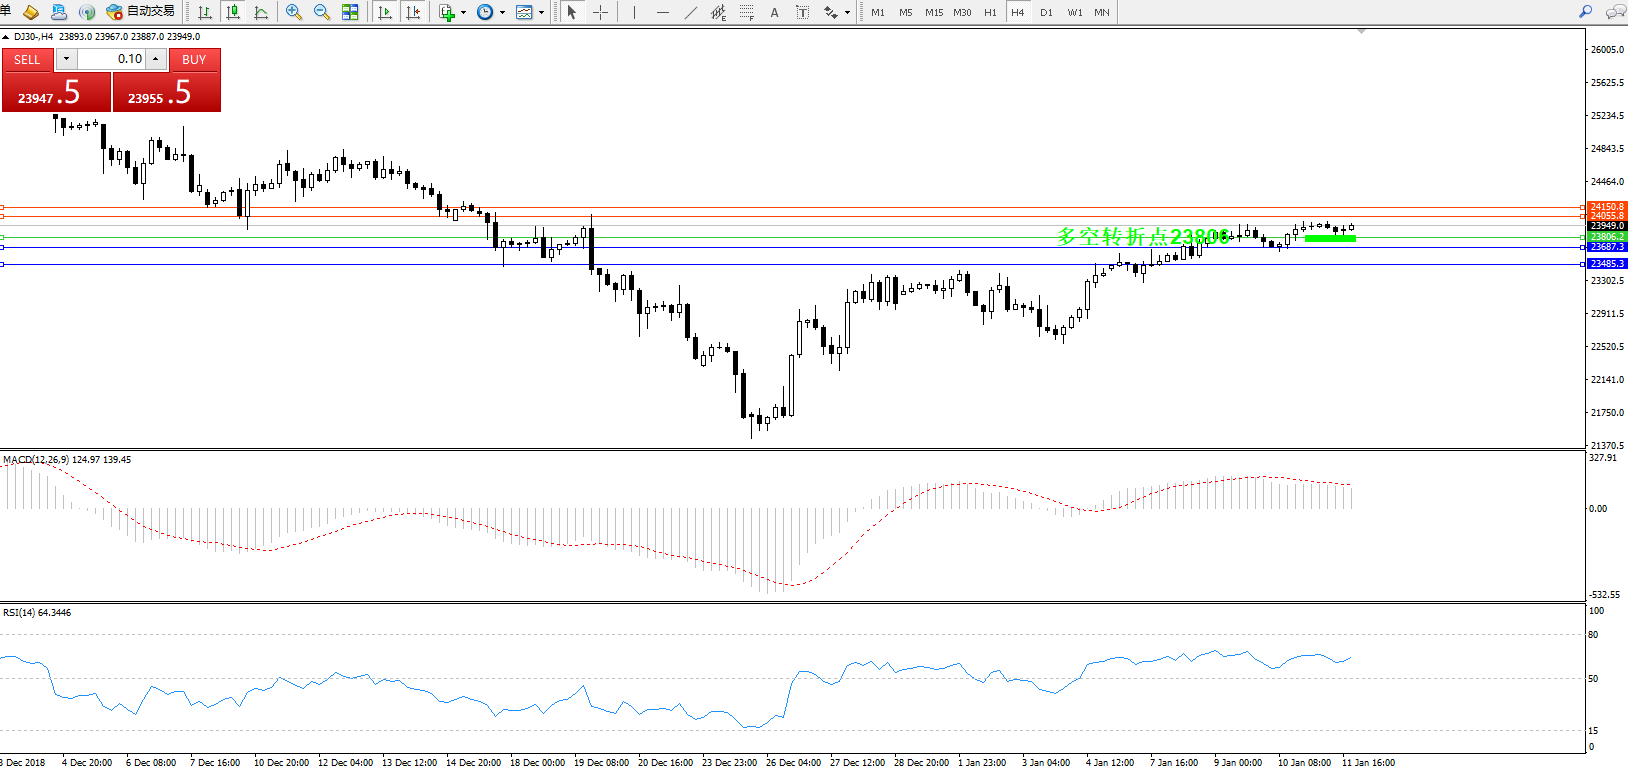Click the 0.10 lot volume field
Viewport: 1628px width, 771px height.
(x=112, y=59)
